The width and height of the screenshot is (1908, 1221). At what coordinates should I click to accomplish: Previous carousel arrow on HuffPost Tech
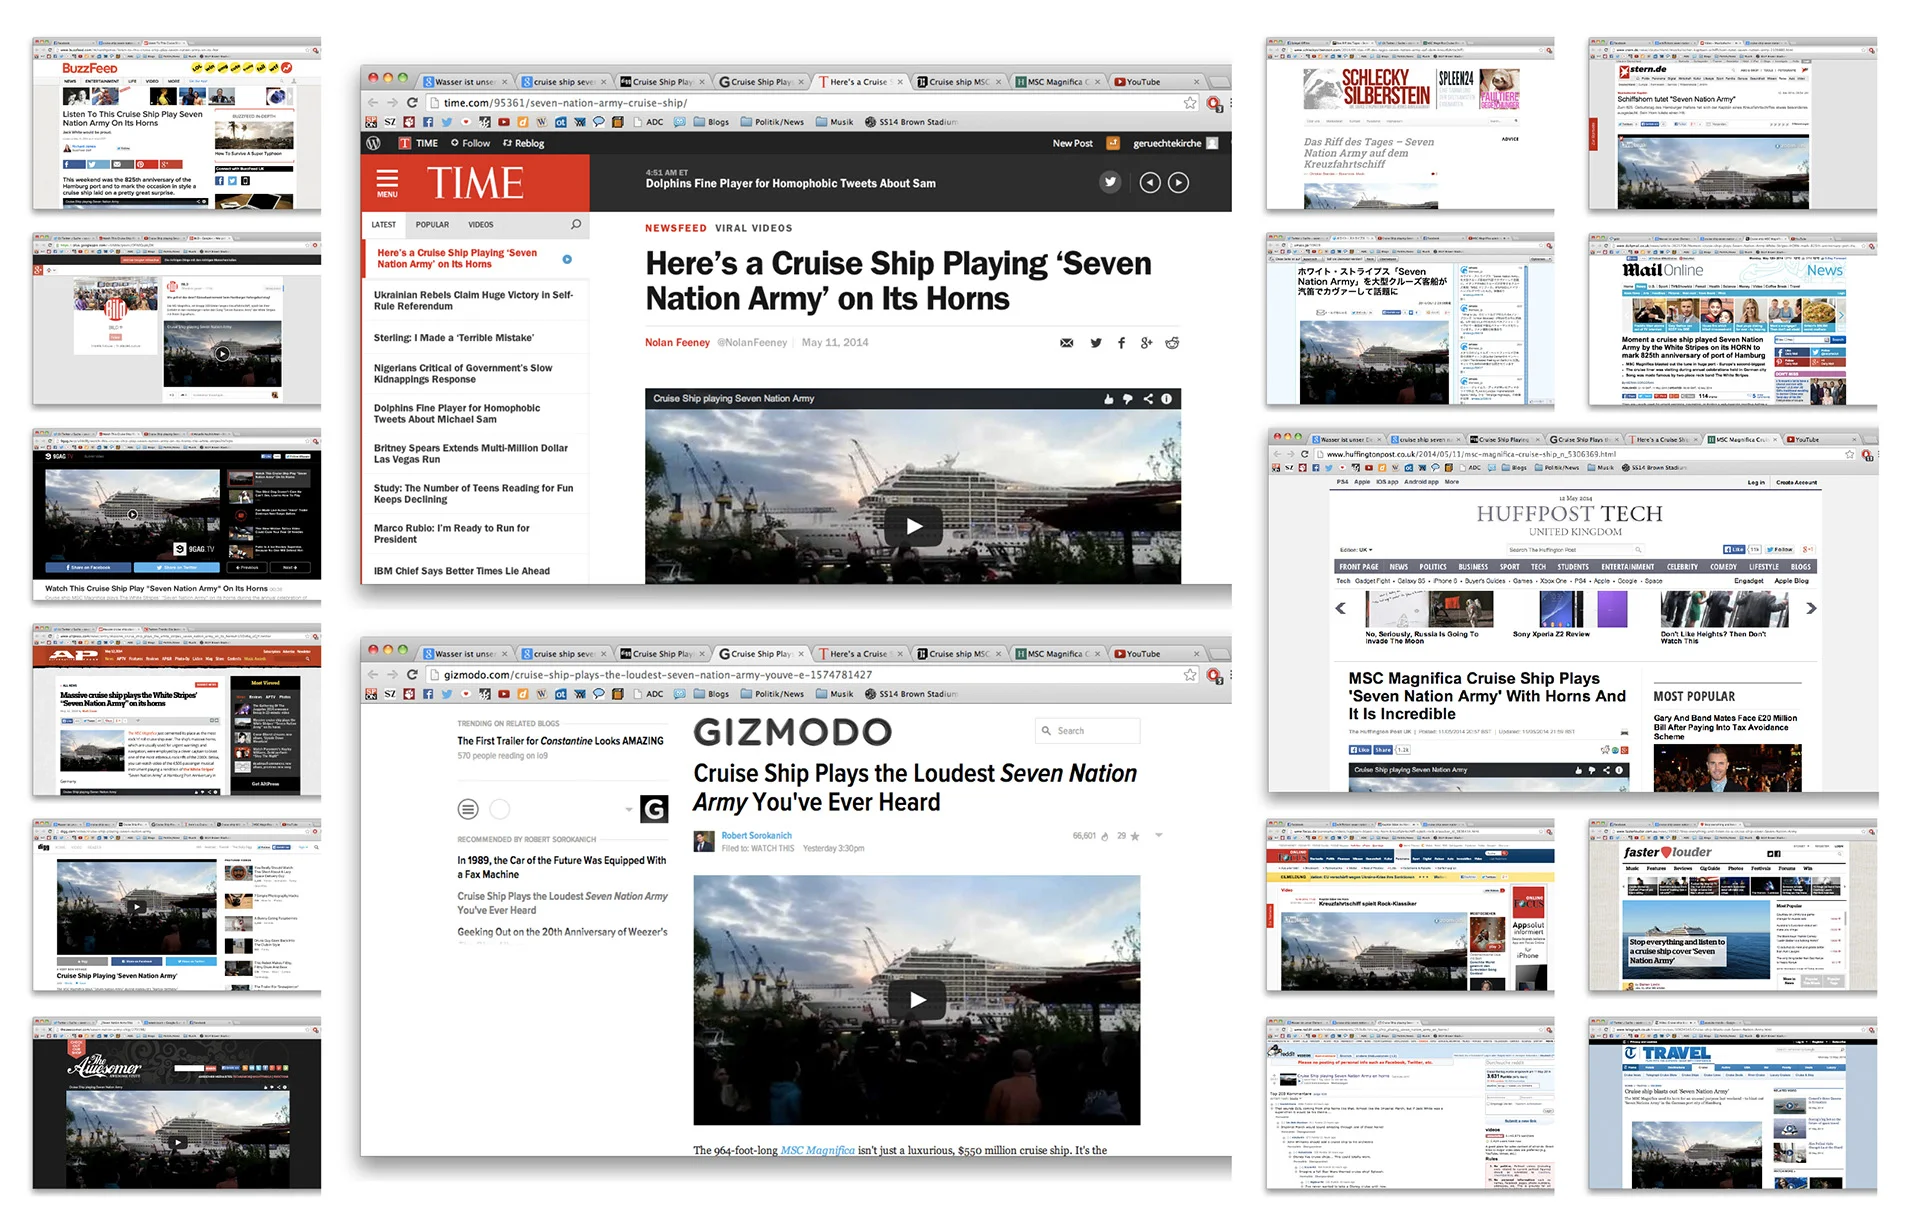1341,608
